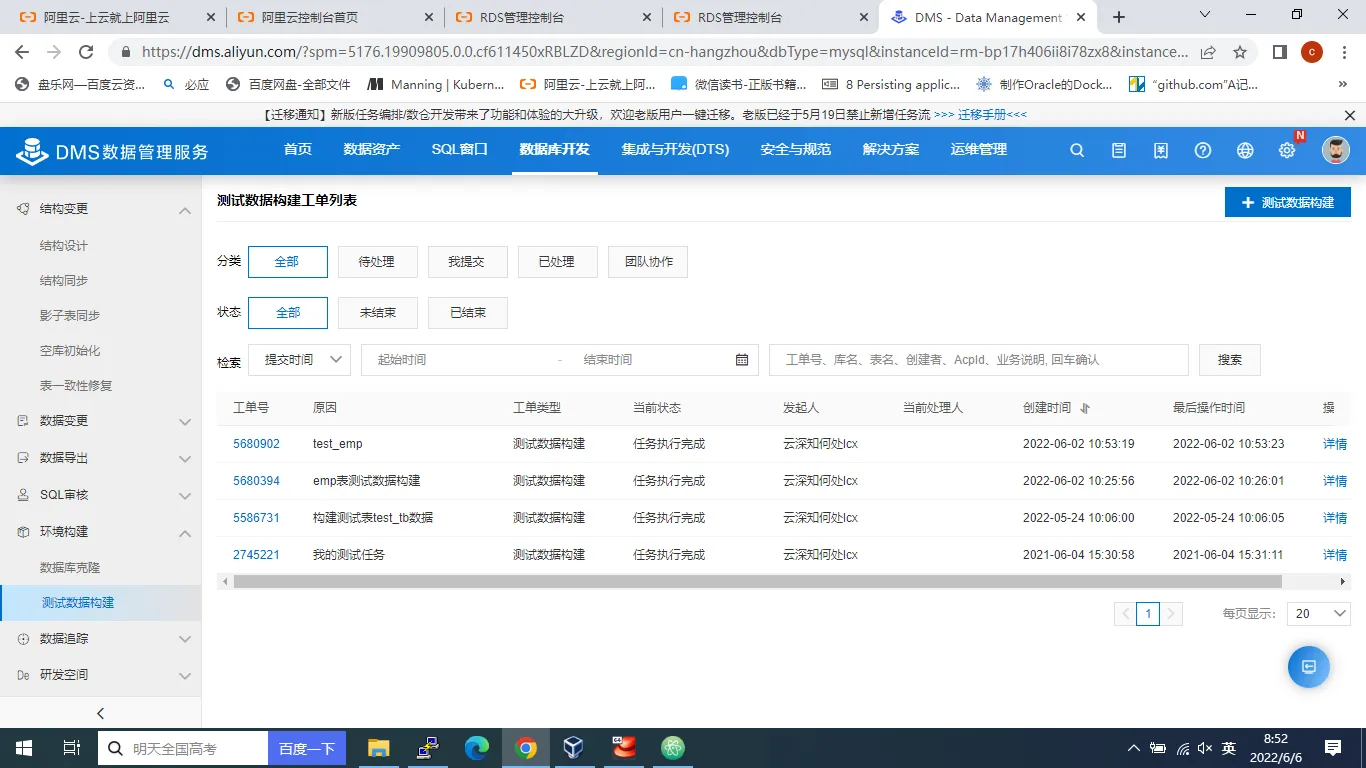Open a new browser tab with plus
The width and height of the screenshot is (1366, 768).
coord(1119,17)
